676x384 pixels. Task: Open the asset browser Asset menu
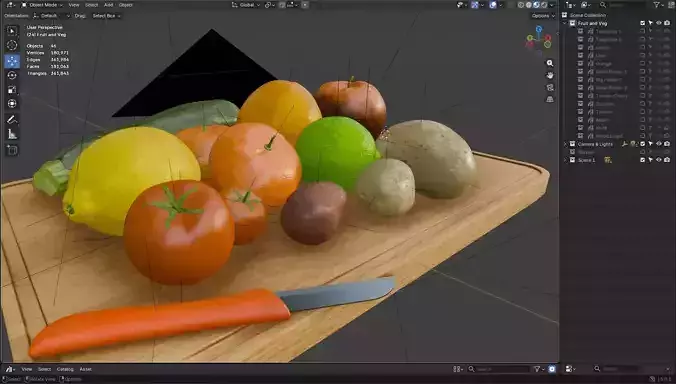[85, 369]
